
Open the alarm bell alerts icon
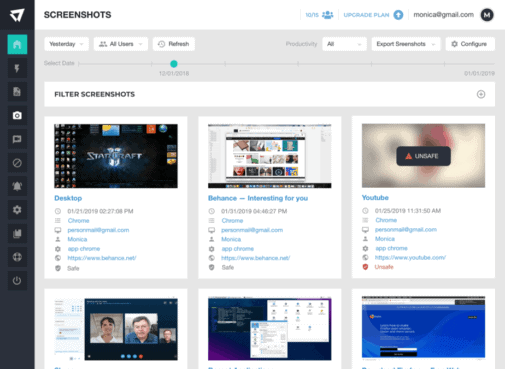coord(17,186)
